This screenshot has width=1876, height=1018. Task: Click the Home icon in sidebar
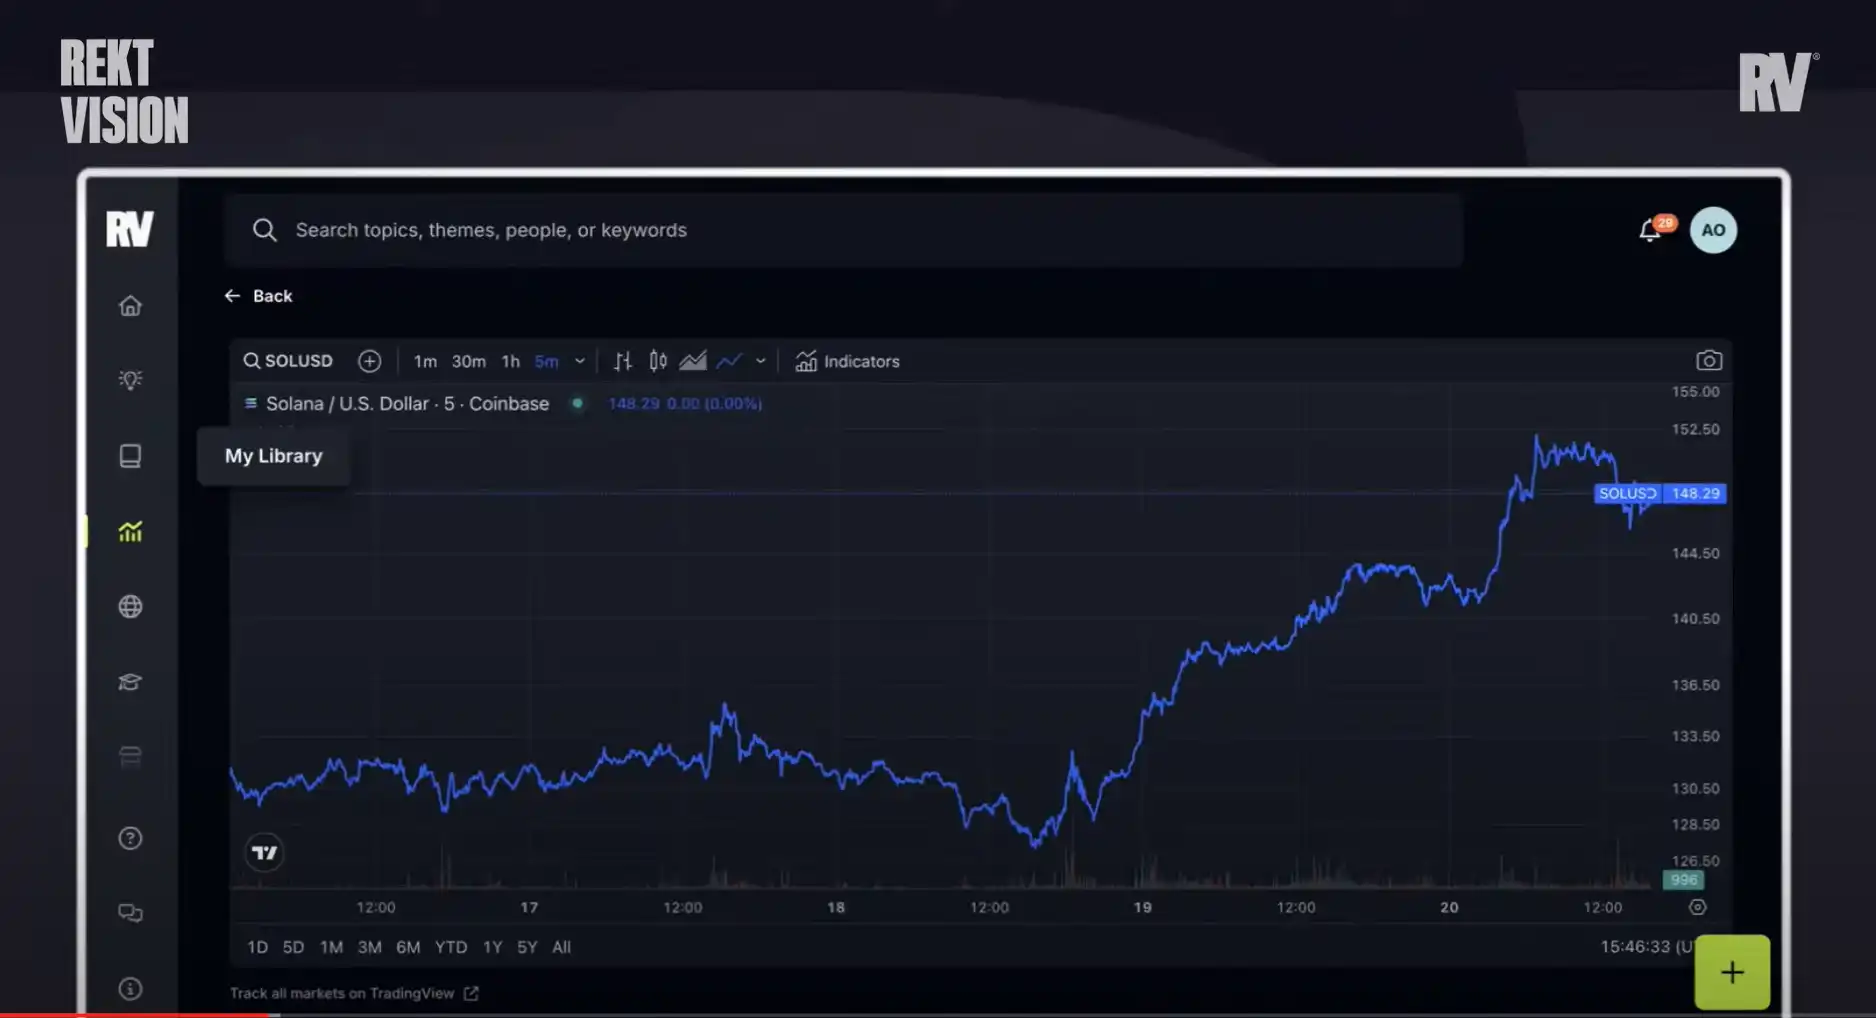pyautogui.click(x=130, y=306)
